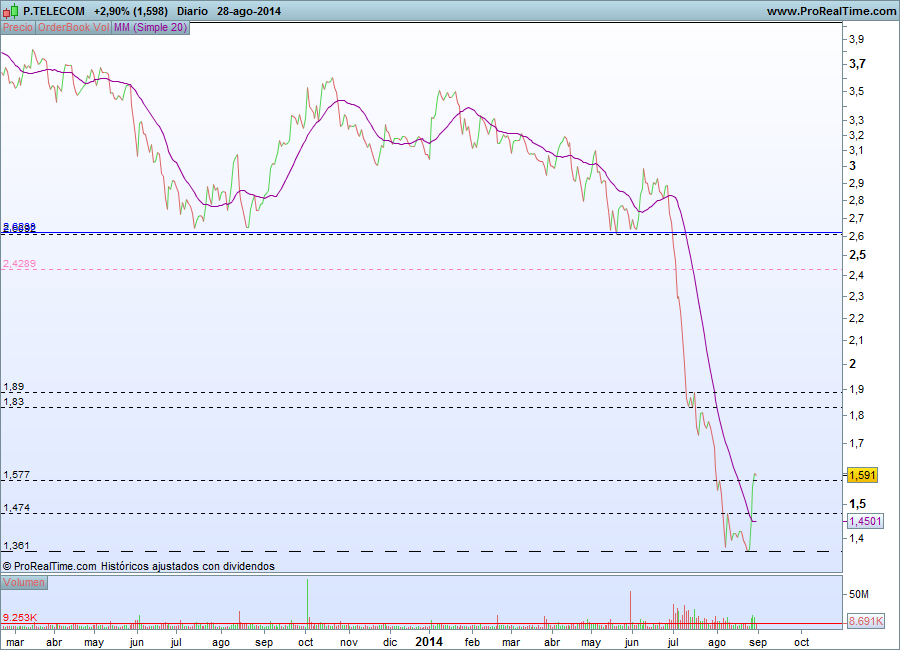The height and width of the screenshot is (650, 900).
Task: Click the nov month label on time axis
Action: click(x=349, y=642)
